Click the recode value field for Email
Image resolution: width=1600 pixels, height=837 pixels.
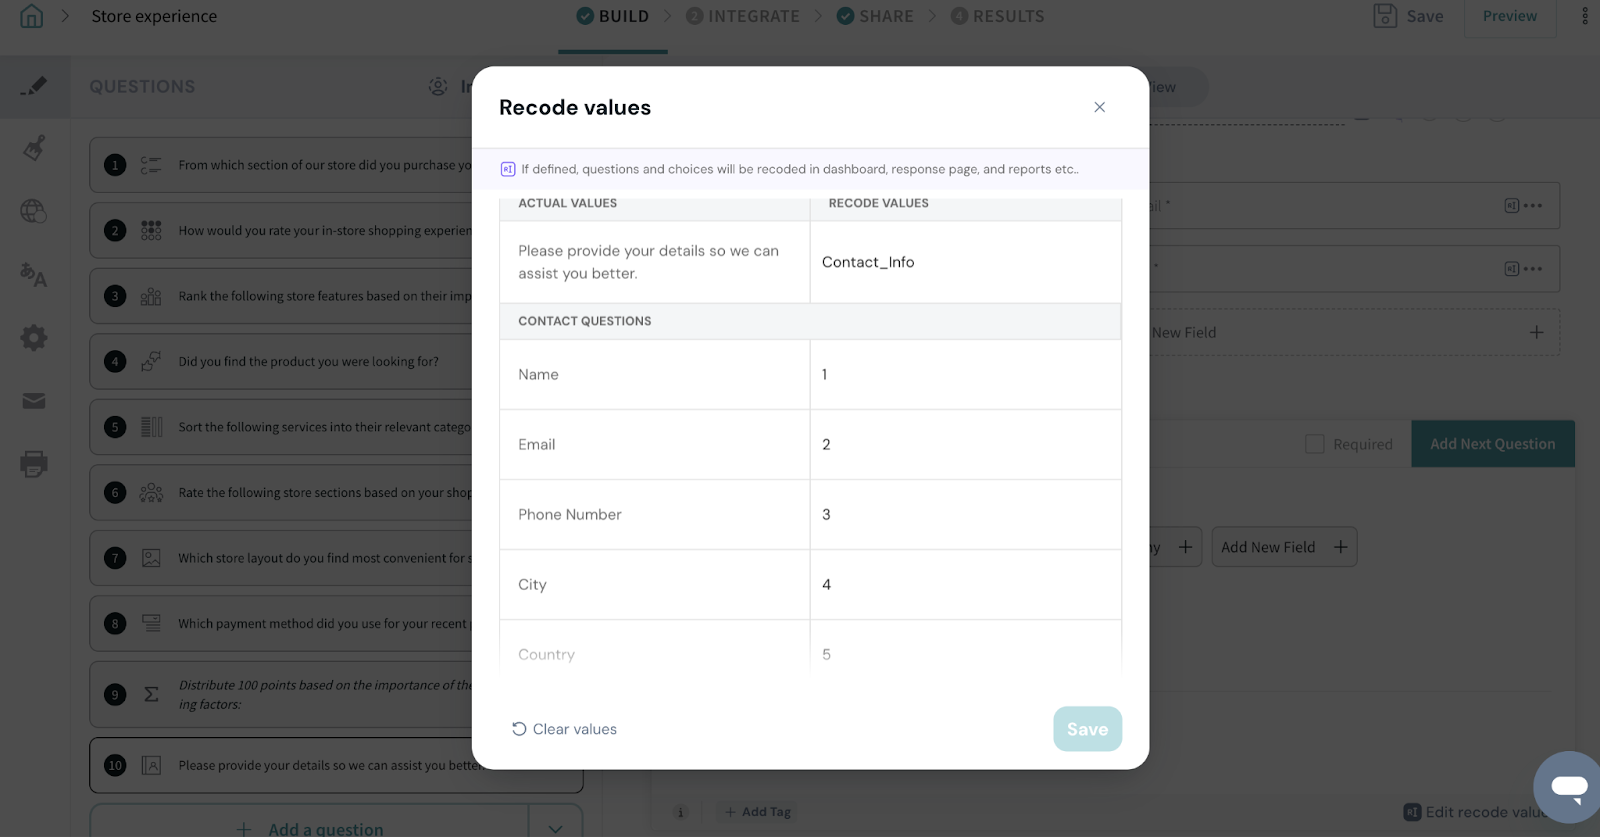point(964,444)
